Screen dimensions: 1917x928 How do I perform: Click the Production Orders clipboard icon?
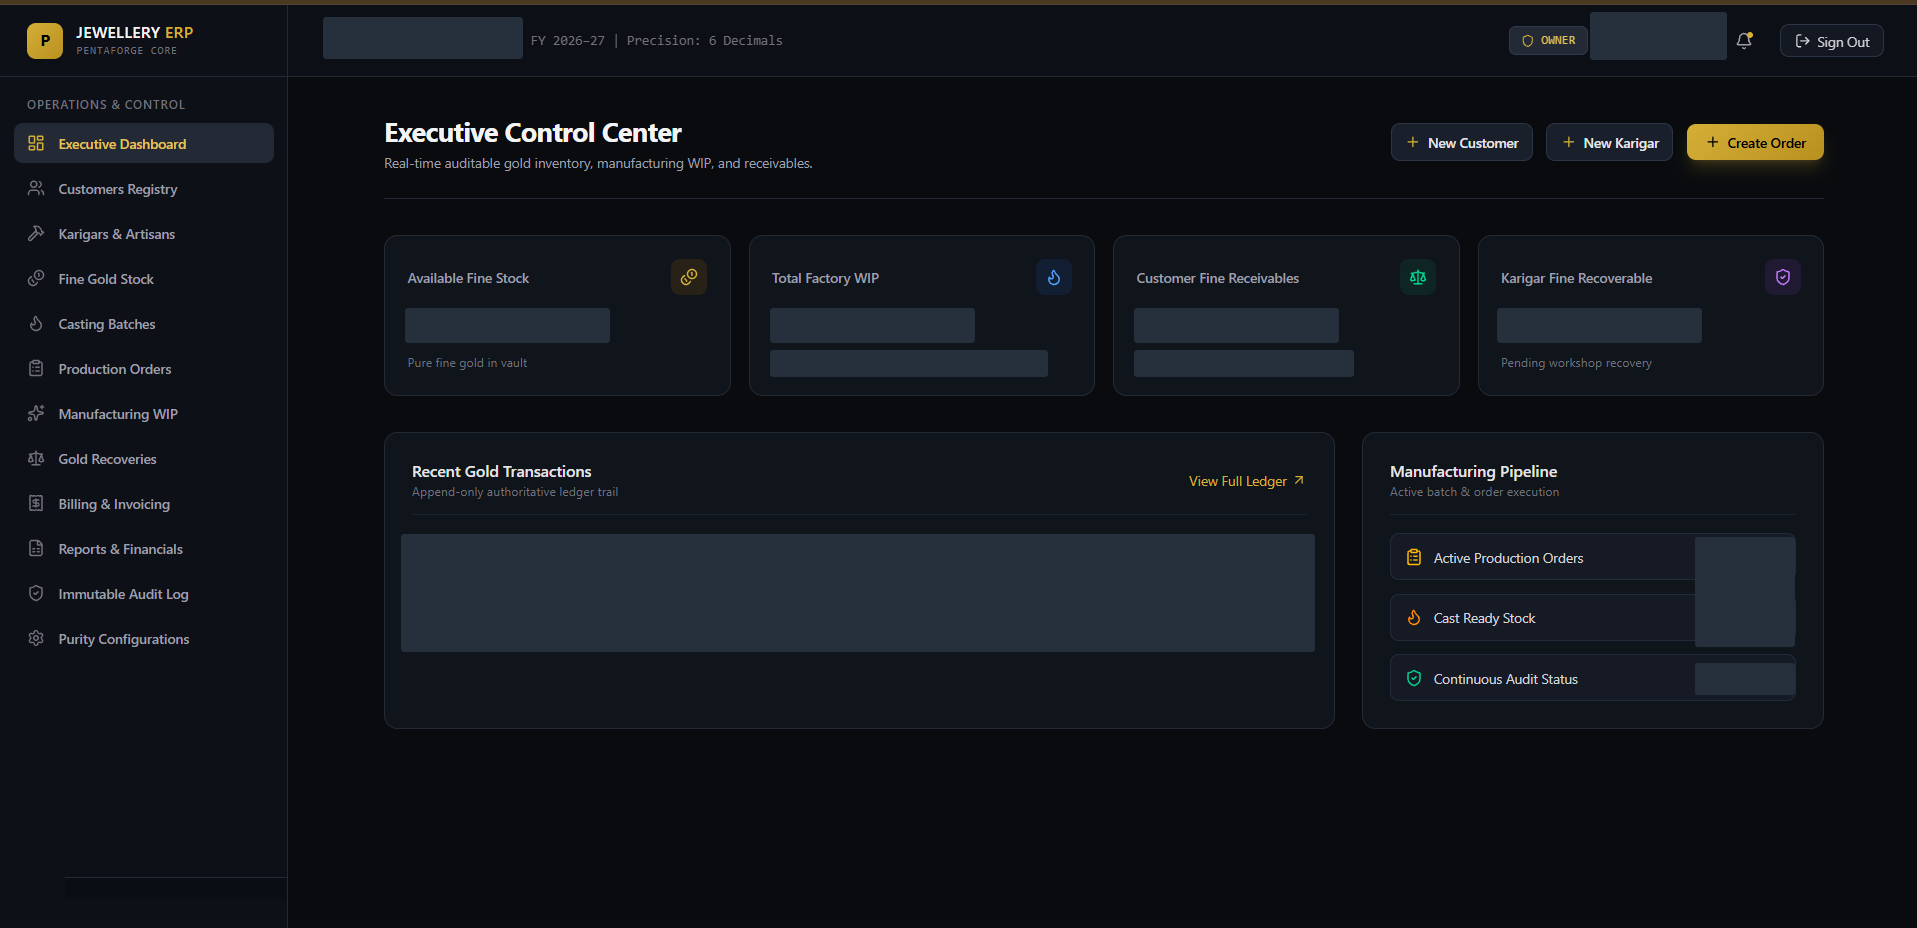tap(36, 368)
